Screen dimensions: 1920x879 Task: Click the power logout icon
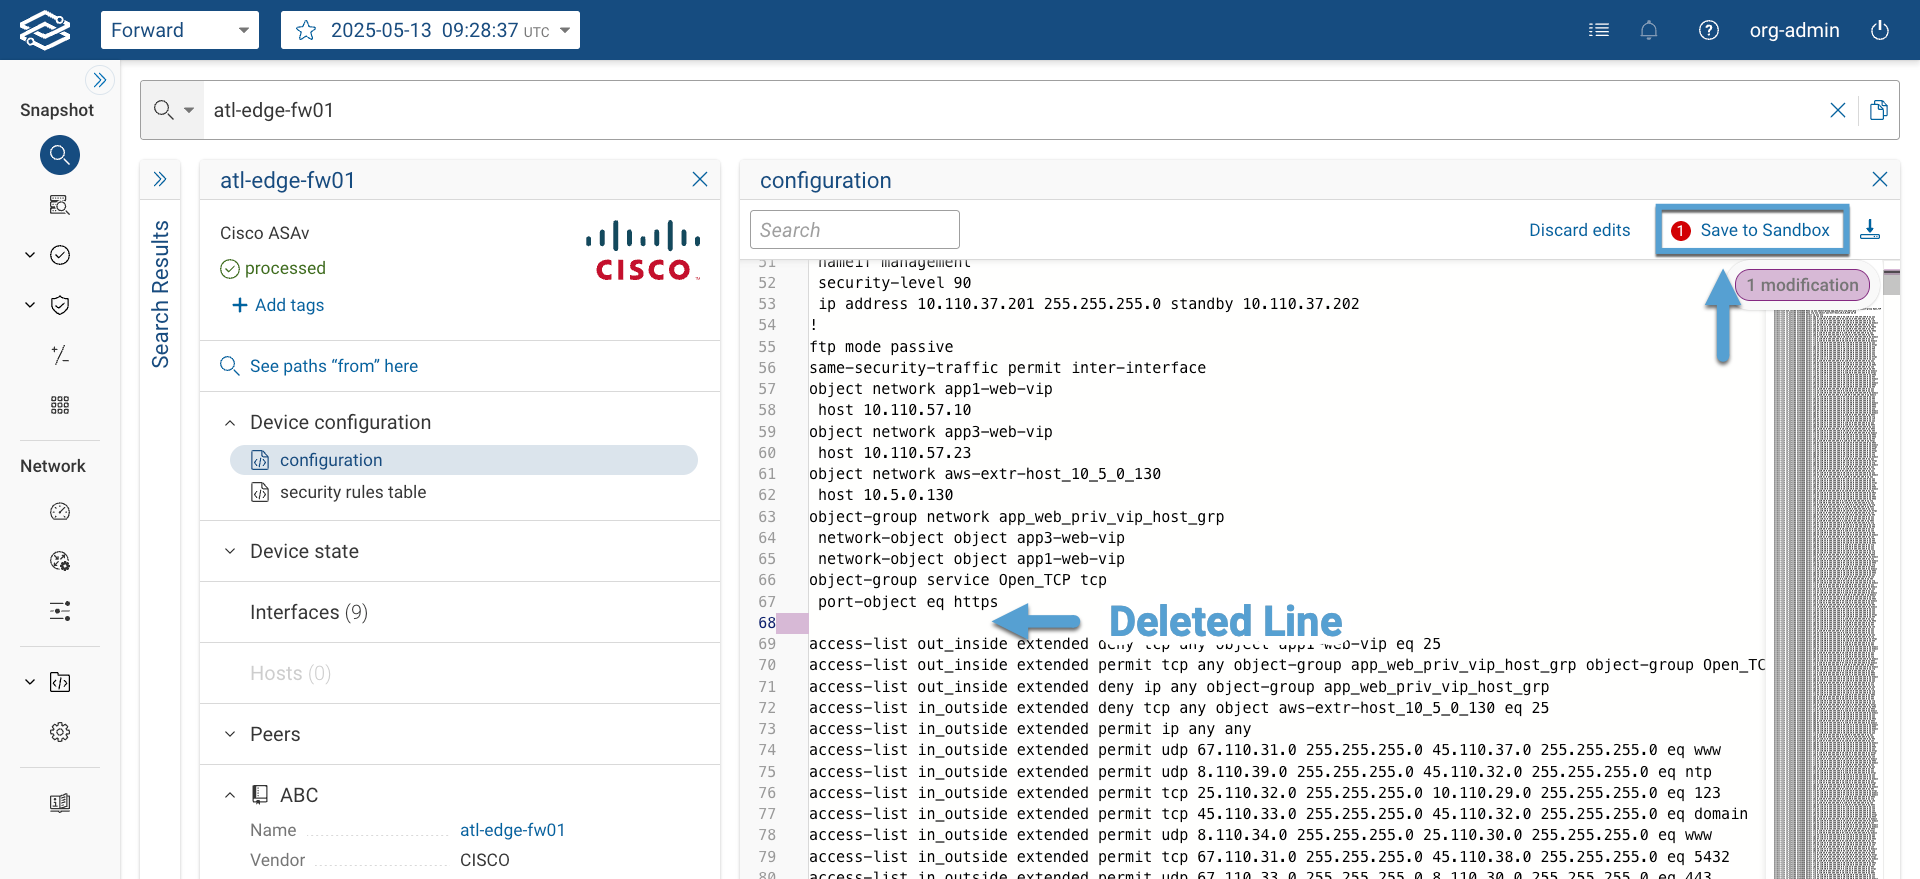pyautogui.click(x=1880, y=30)
